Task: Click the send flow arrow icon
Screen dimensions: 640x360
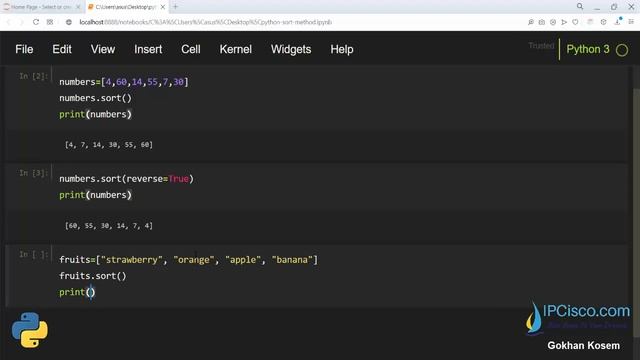Action: [x=564, y=22]
